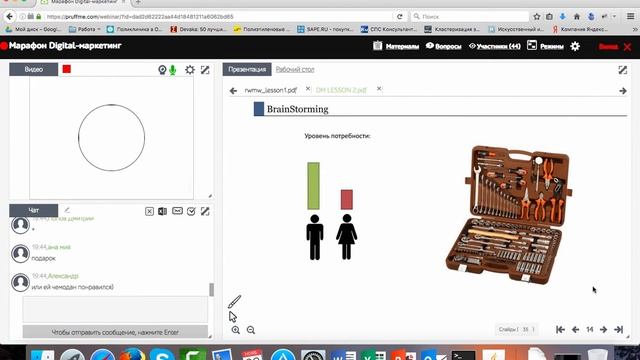
Task: Click the browser Поиск search field
Action: [470, 17]
